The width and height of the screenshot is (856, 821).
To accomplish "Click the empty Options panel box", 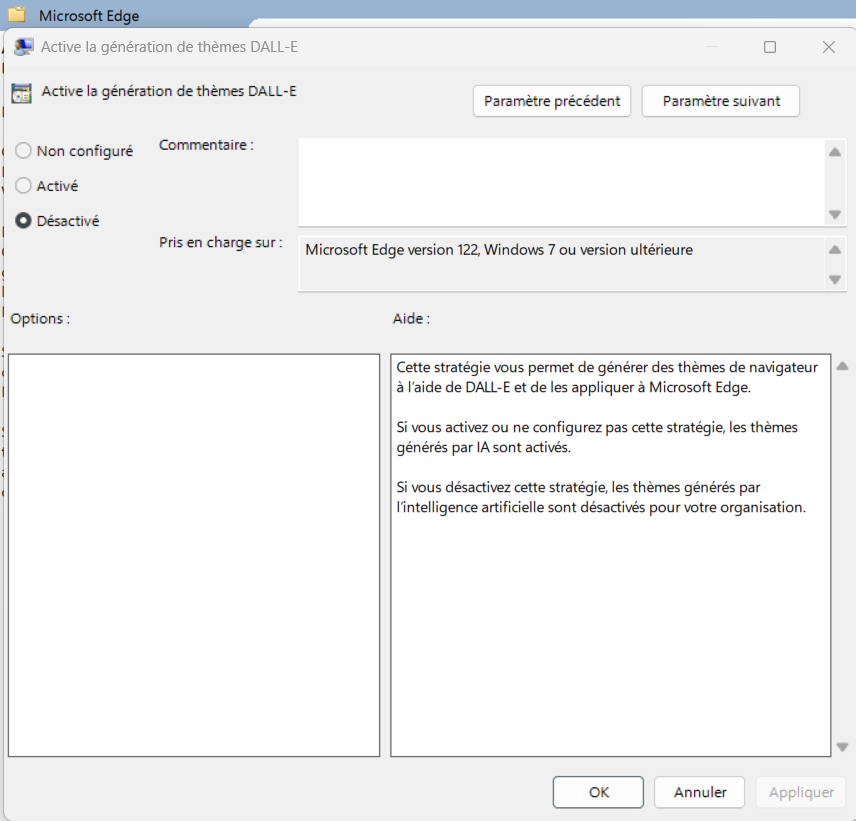I will [x=194, y=555].
